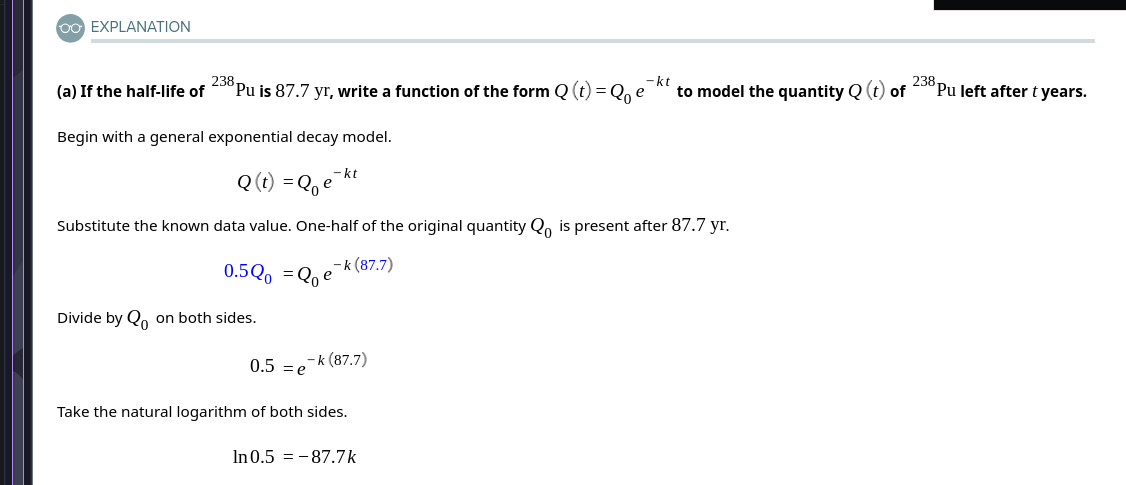Screen dimensions: 1126x485
Task: Click the line "Divide by Q₀ on both sides"
Action: (x=156, y=319)
